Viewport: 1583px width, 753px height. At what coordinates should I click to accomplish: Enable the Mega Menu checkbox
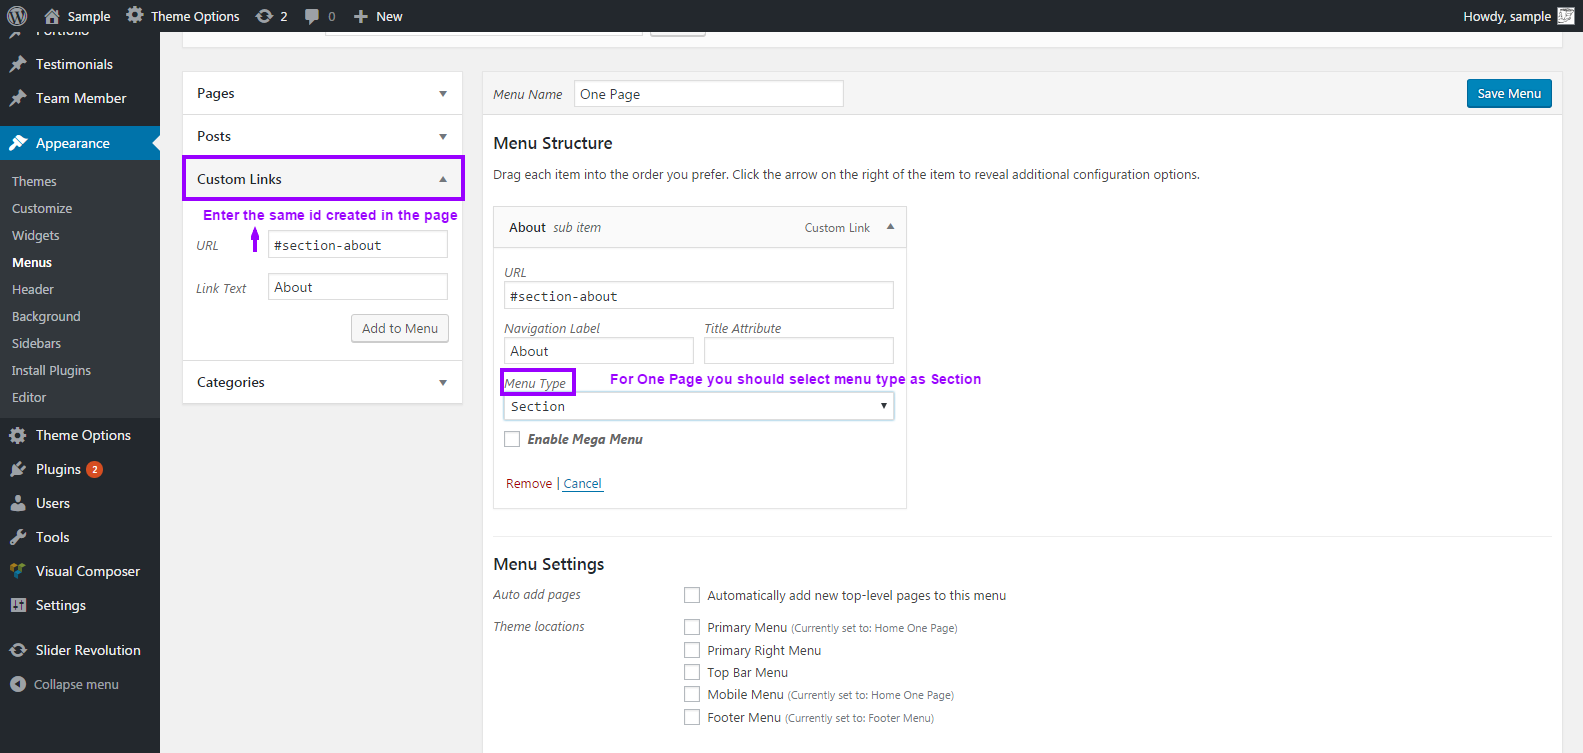coord(512,439)
